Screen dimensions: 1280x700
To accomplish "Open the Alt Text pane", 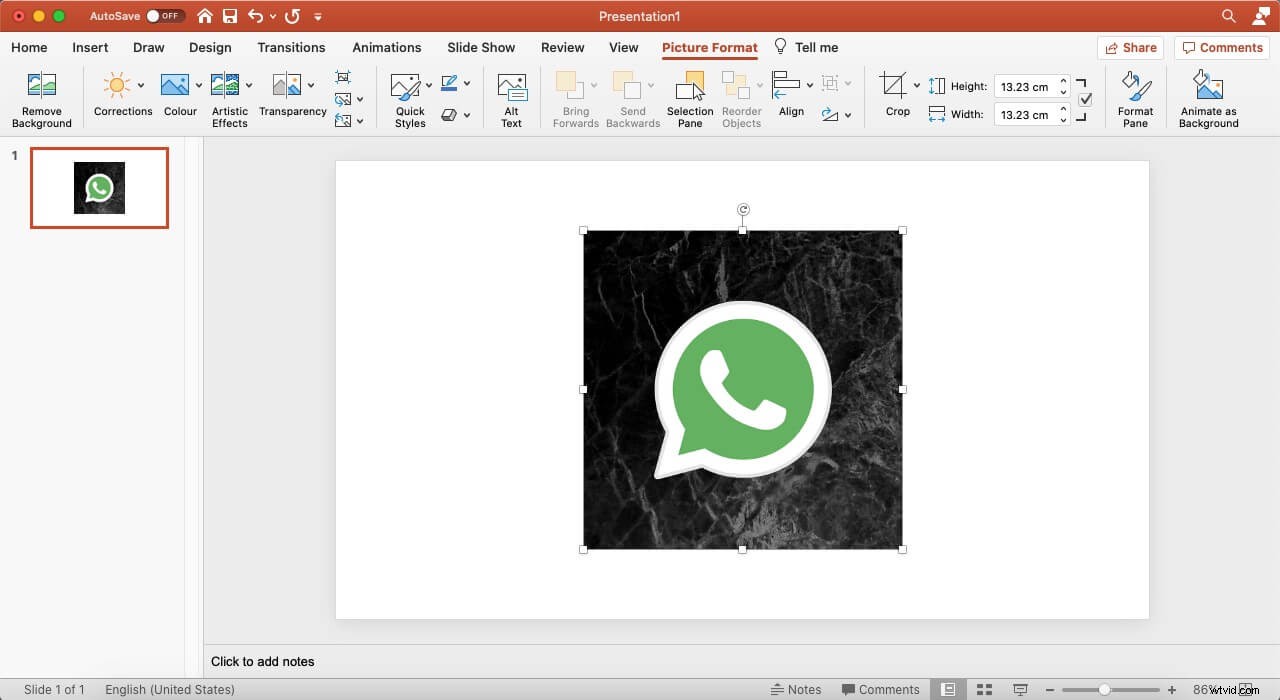I will (512, 97).
